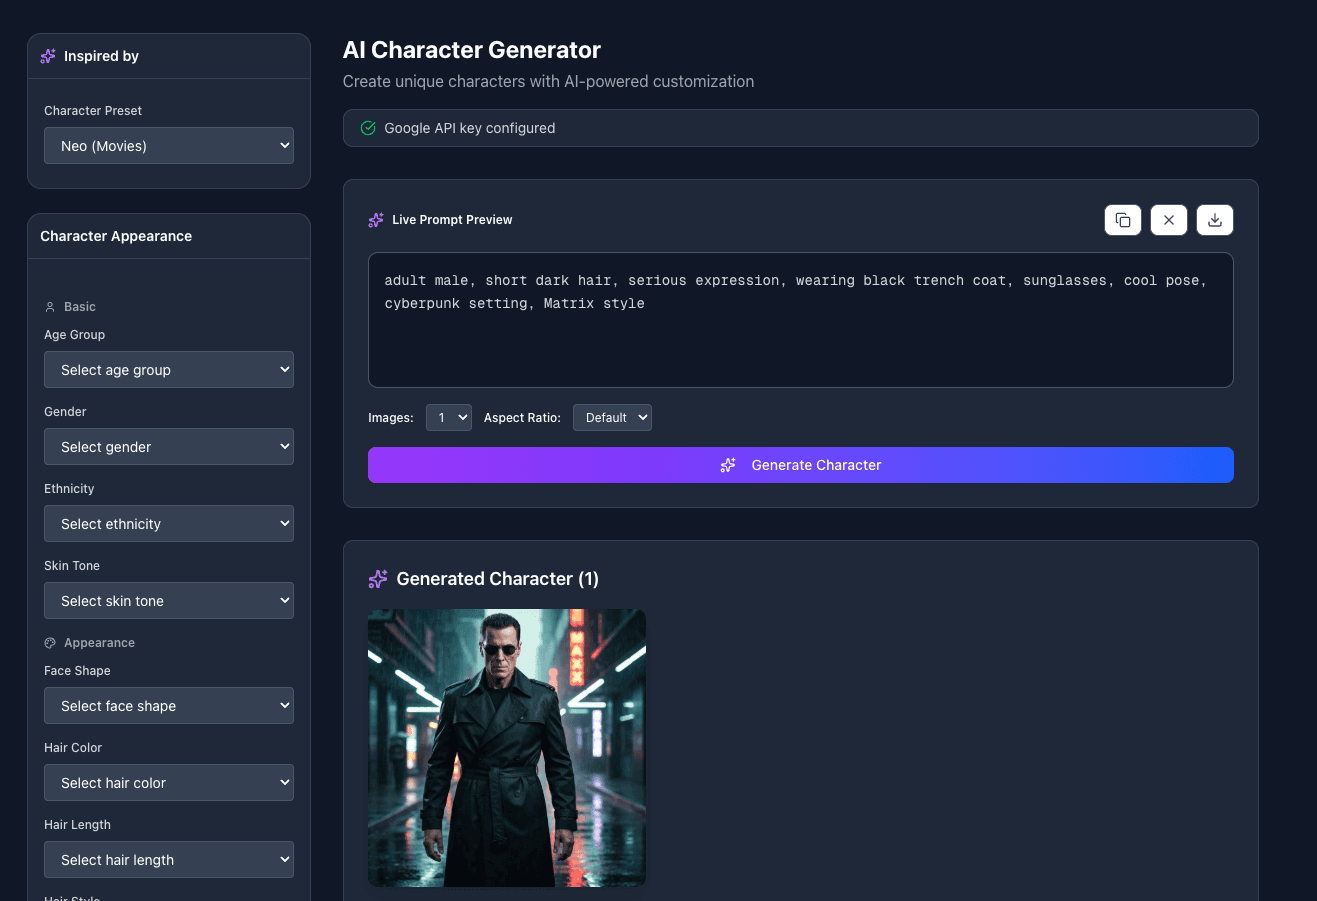Click the Hair Length label

(77, 825)
